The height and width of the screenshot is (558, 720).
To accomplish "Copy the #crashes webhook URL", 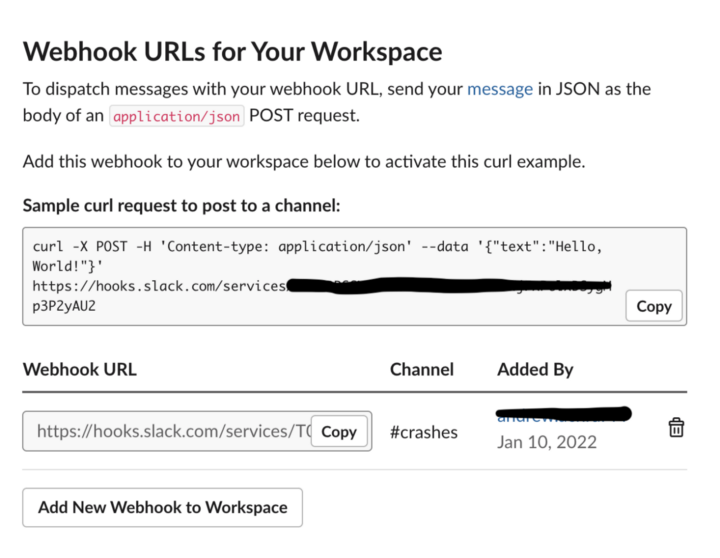I will (x=339, y=431).
